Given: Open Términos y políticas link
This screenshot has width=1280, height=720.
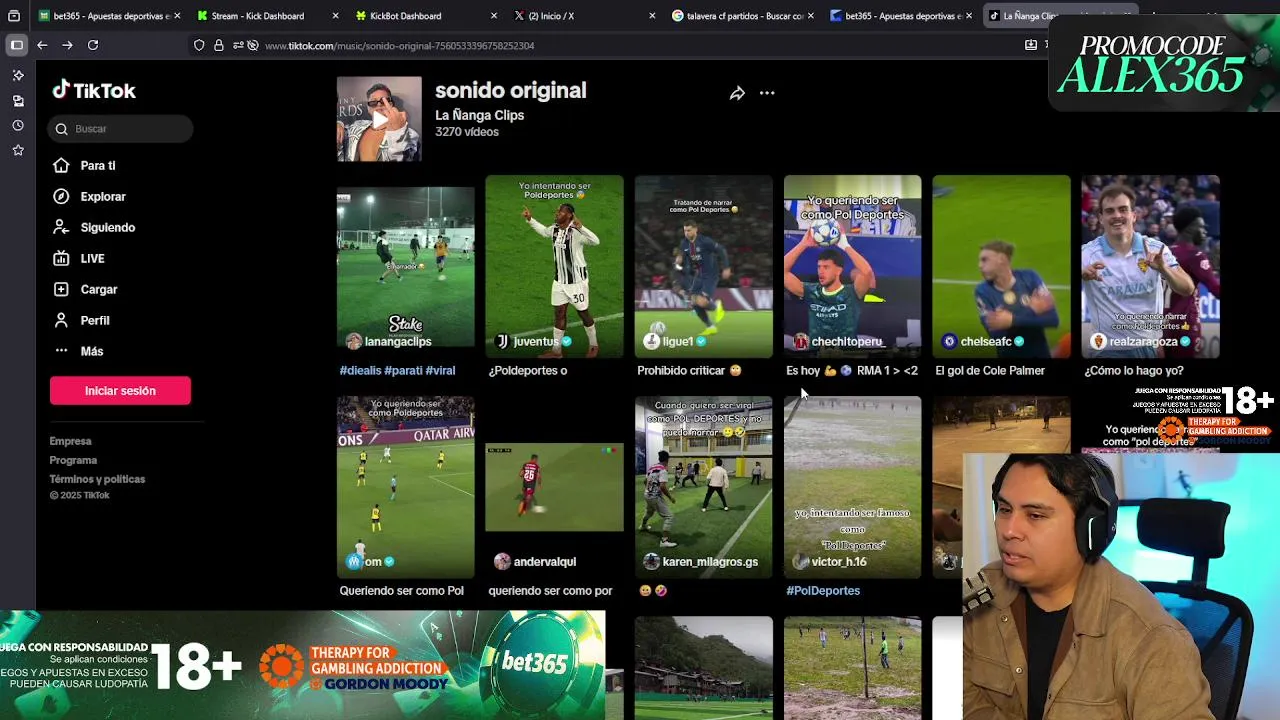Looking at the screenshot, I should click(97, 479).
